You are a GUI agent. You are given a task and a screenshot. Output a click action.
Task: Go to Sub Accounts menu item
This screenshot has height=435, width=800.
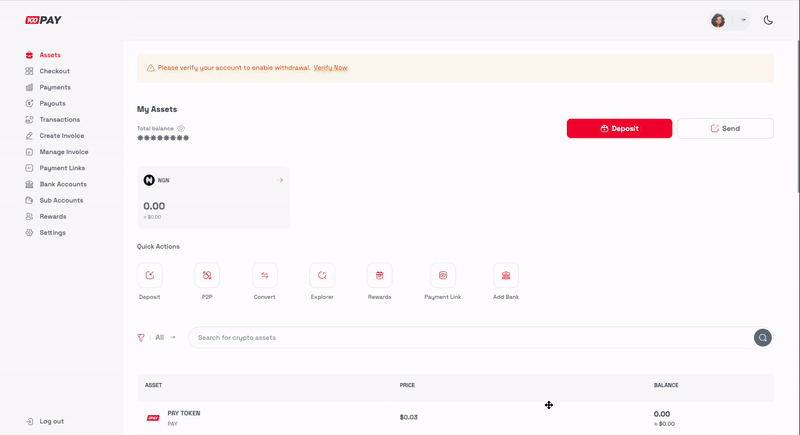61,200
